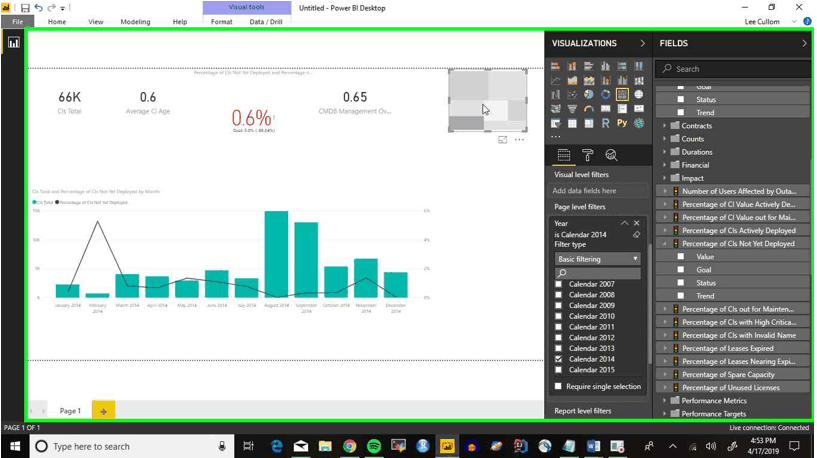Collapse the Year filter card

(624, 223)
